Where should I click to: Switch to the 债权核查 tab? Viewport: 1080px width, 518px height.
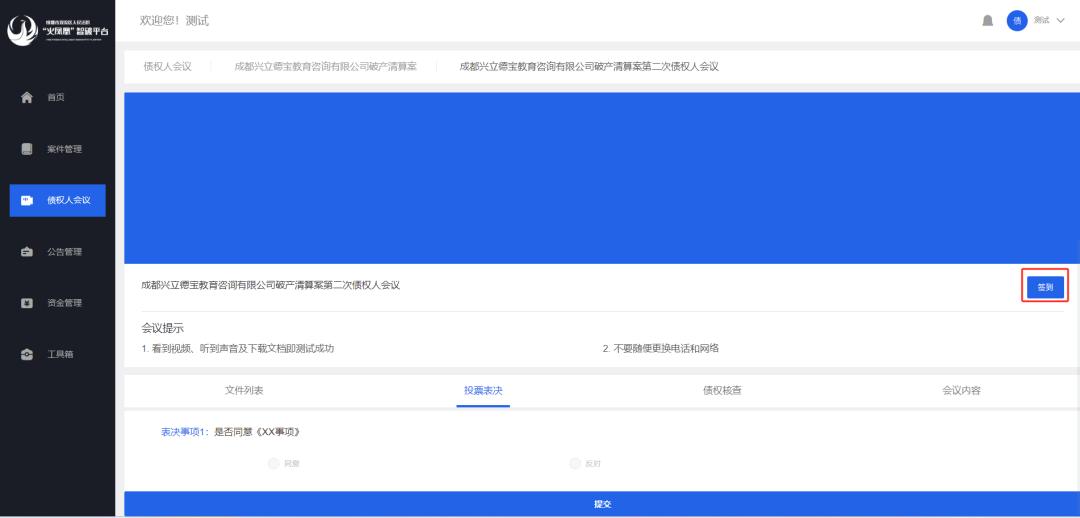coord(722,391)
